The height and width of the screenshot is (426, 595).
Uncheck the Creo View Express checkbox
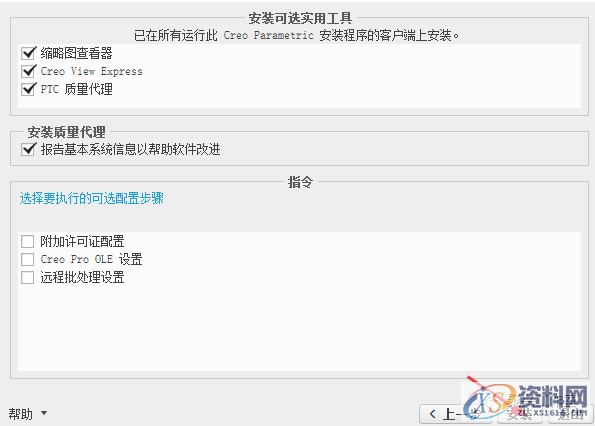28,71
